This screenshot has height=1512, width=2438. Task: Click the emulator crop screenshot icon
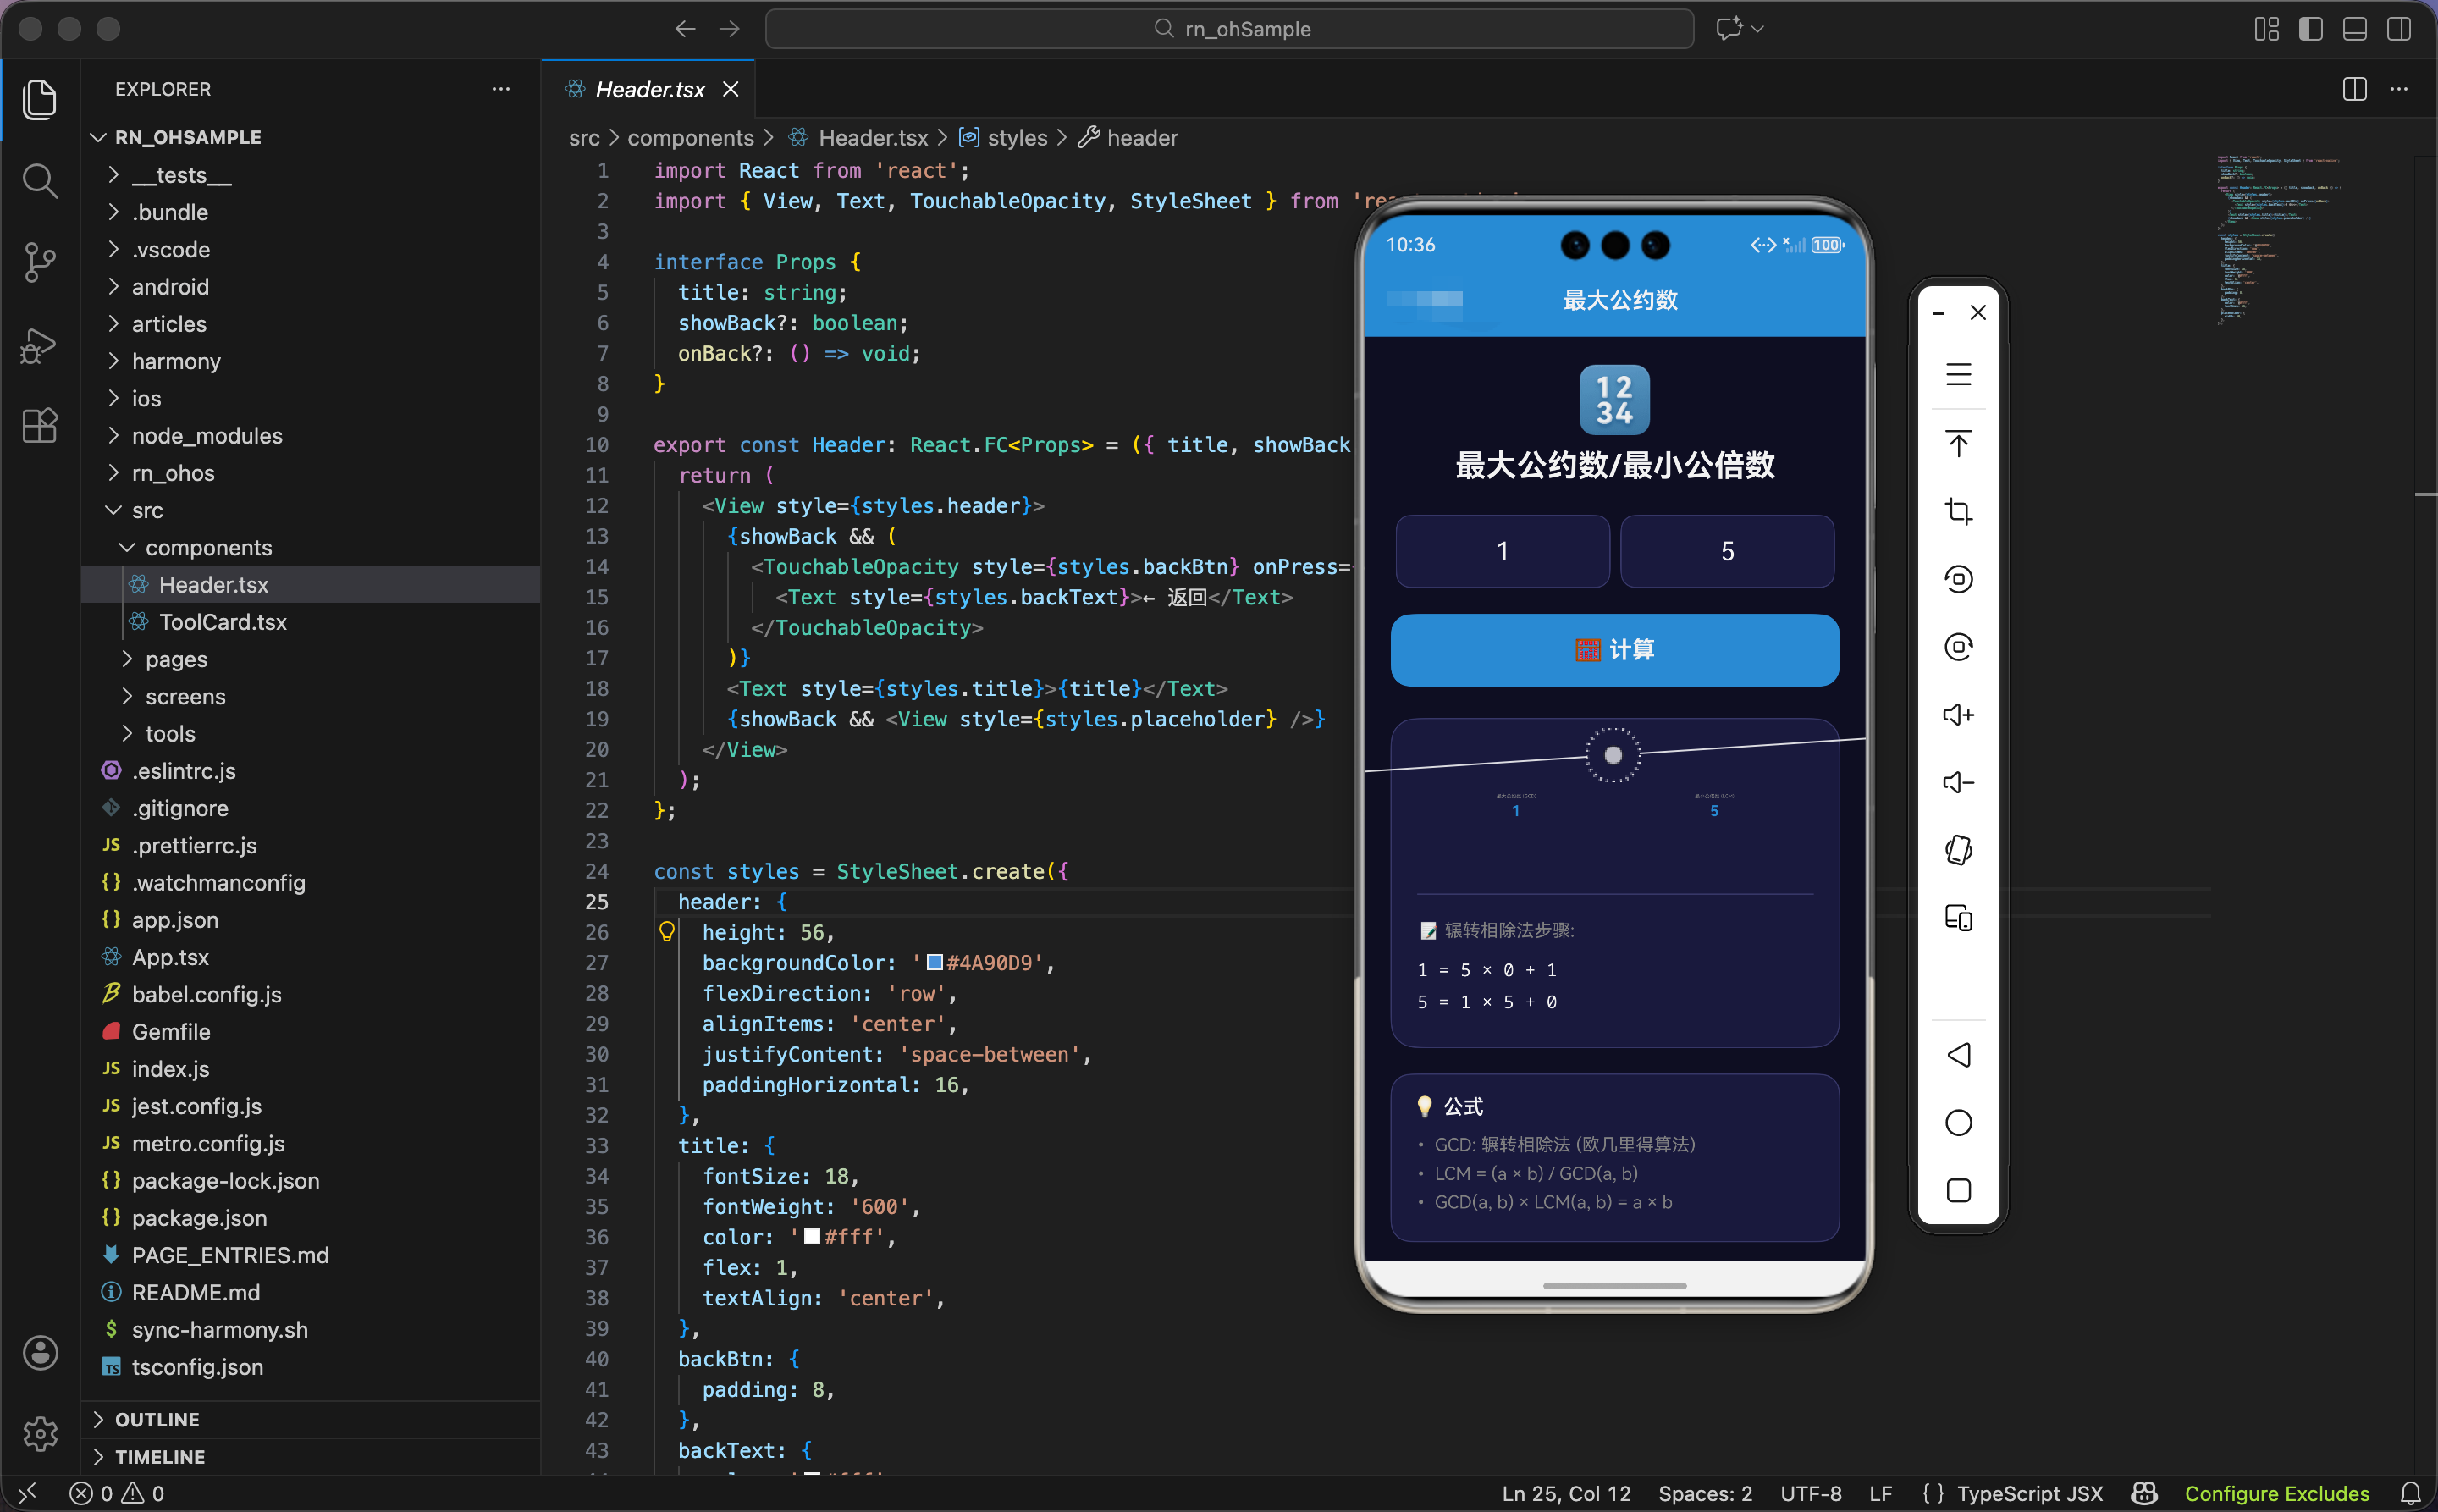1958,511
